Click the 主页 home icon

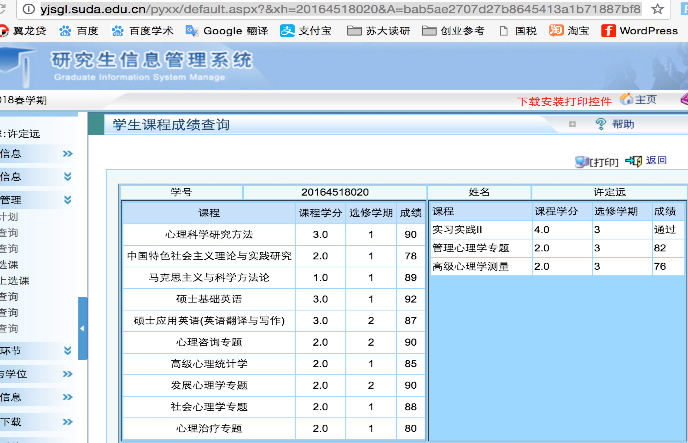[627, 99]
